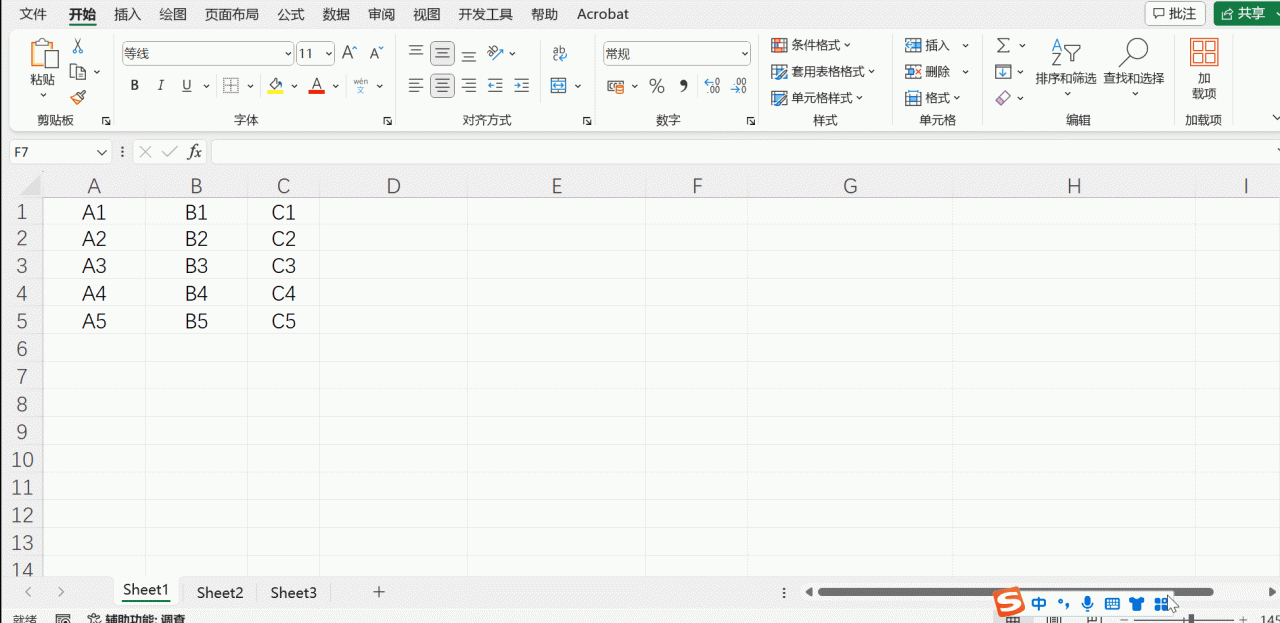Apply comma style number format icon
1280x623 pixels.
(684, 87)
